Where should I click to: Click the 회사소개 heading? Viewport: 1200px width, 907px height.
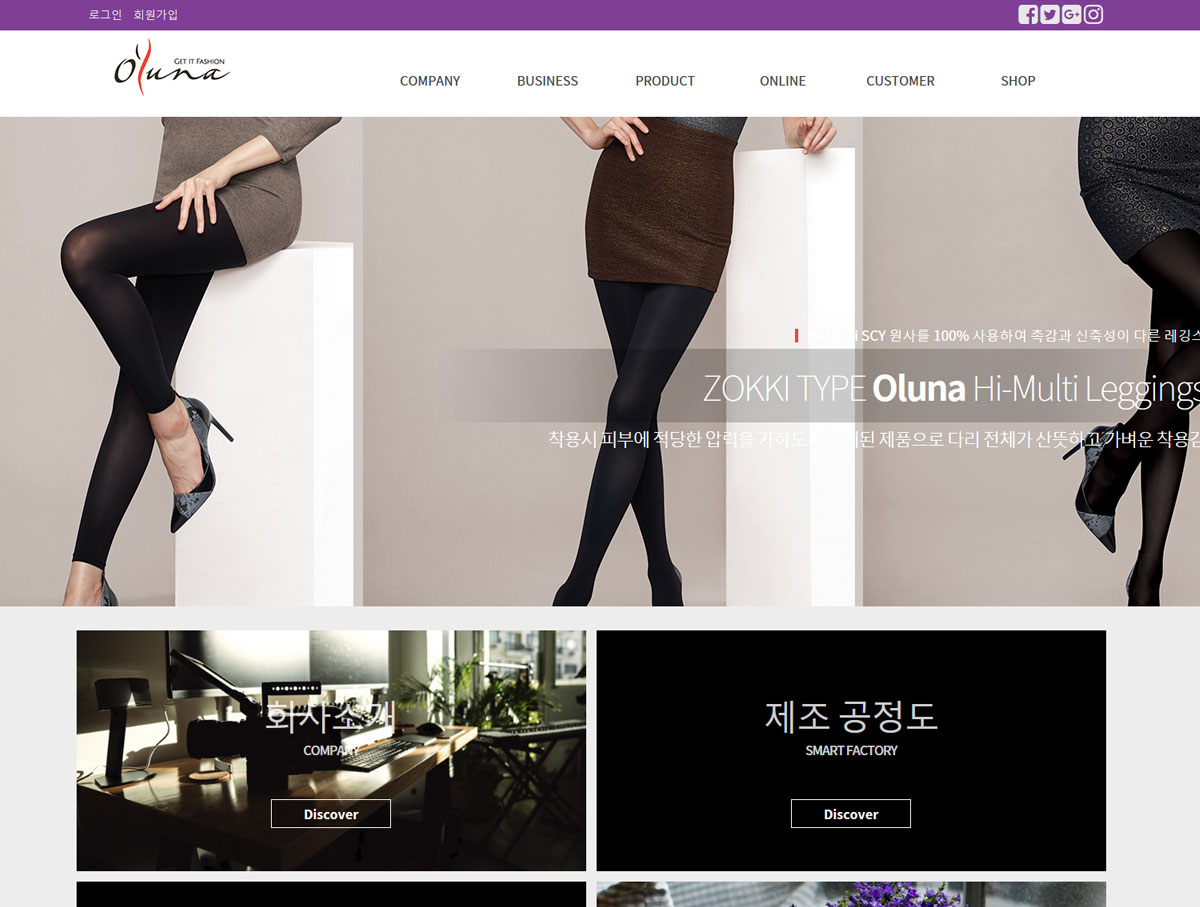tap(331, 716)
